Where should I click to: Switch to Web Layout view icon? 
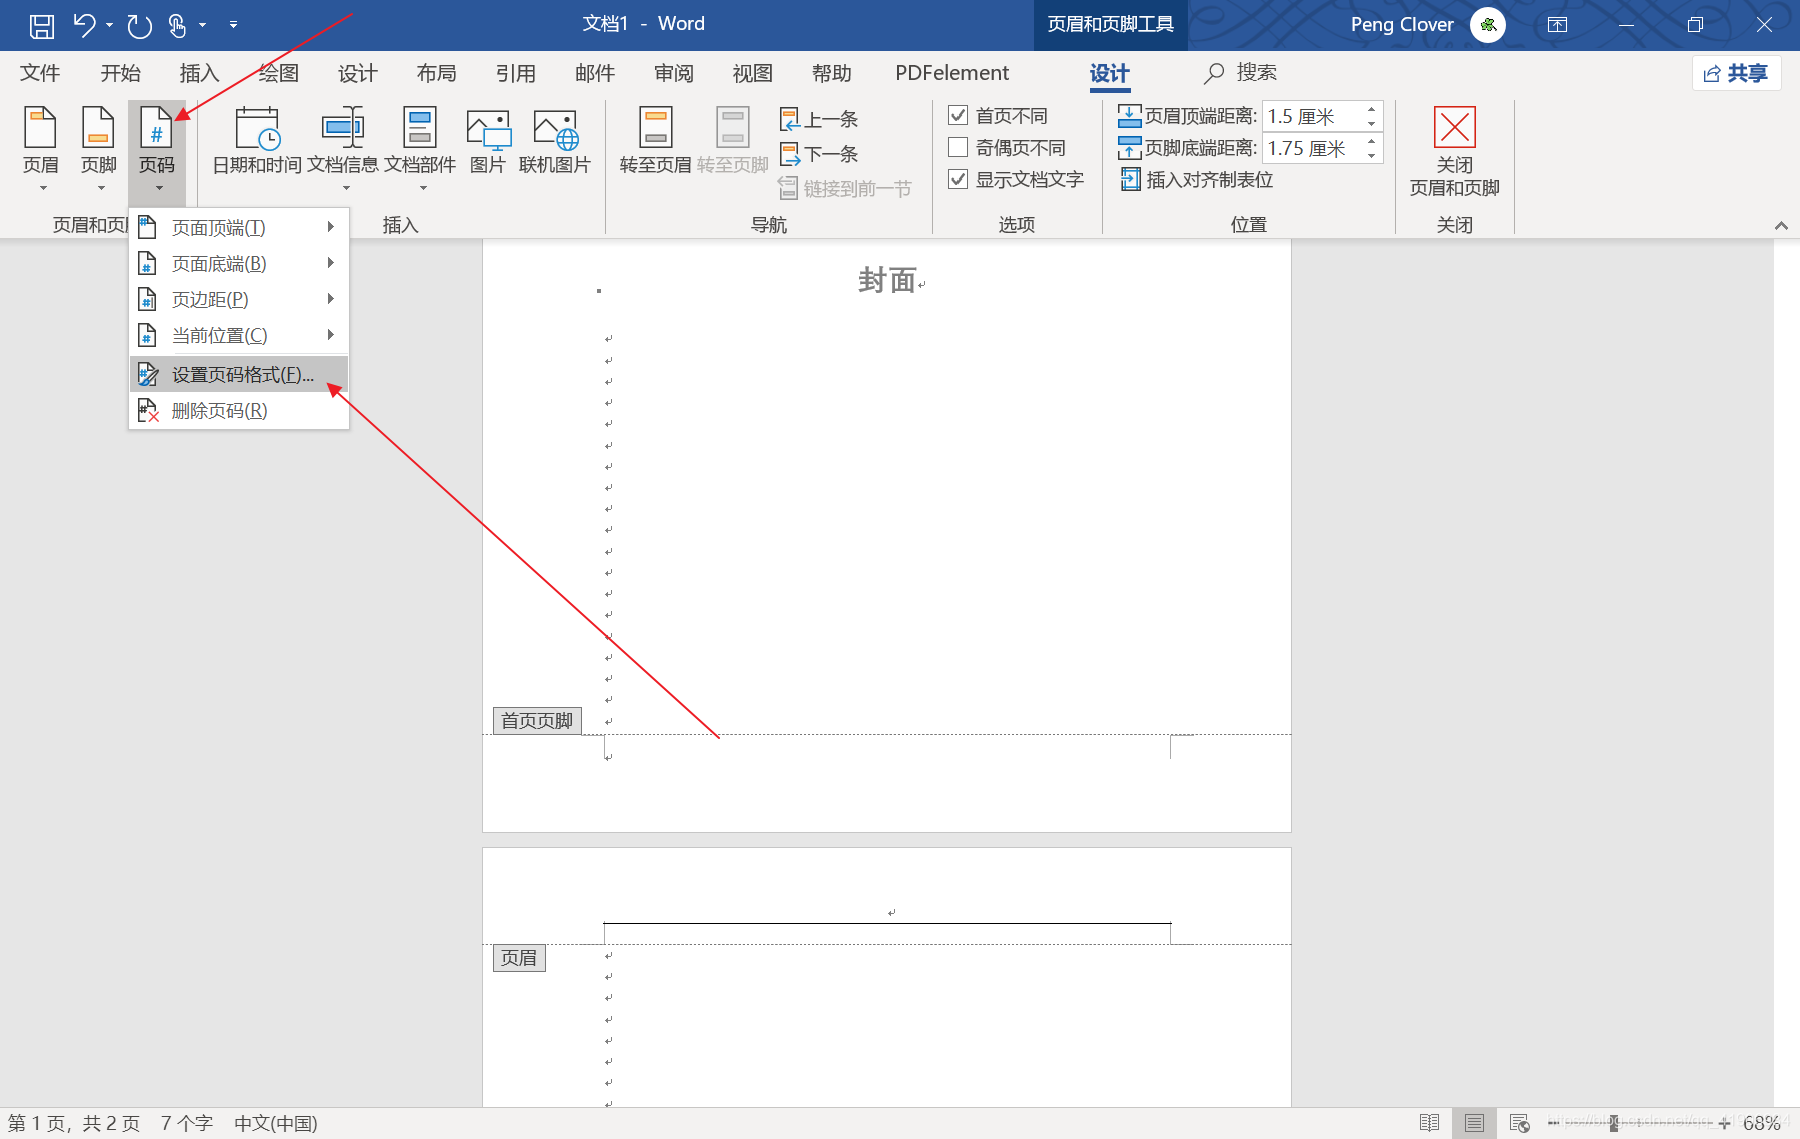coord(1519,1123)
